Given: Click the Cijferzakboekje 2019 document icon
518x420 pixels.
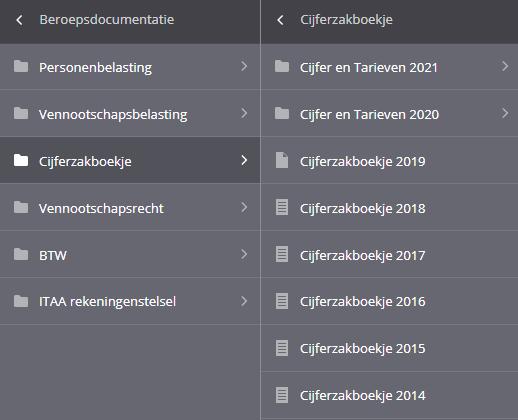Looking at the screenshot, I should pyautogui.click(x=282, y=160).
